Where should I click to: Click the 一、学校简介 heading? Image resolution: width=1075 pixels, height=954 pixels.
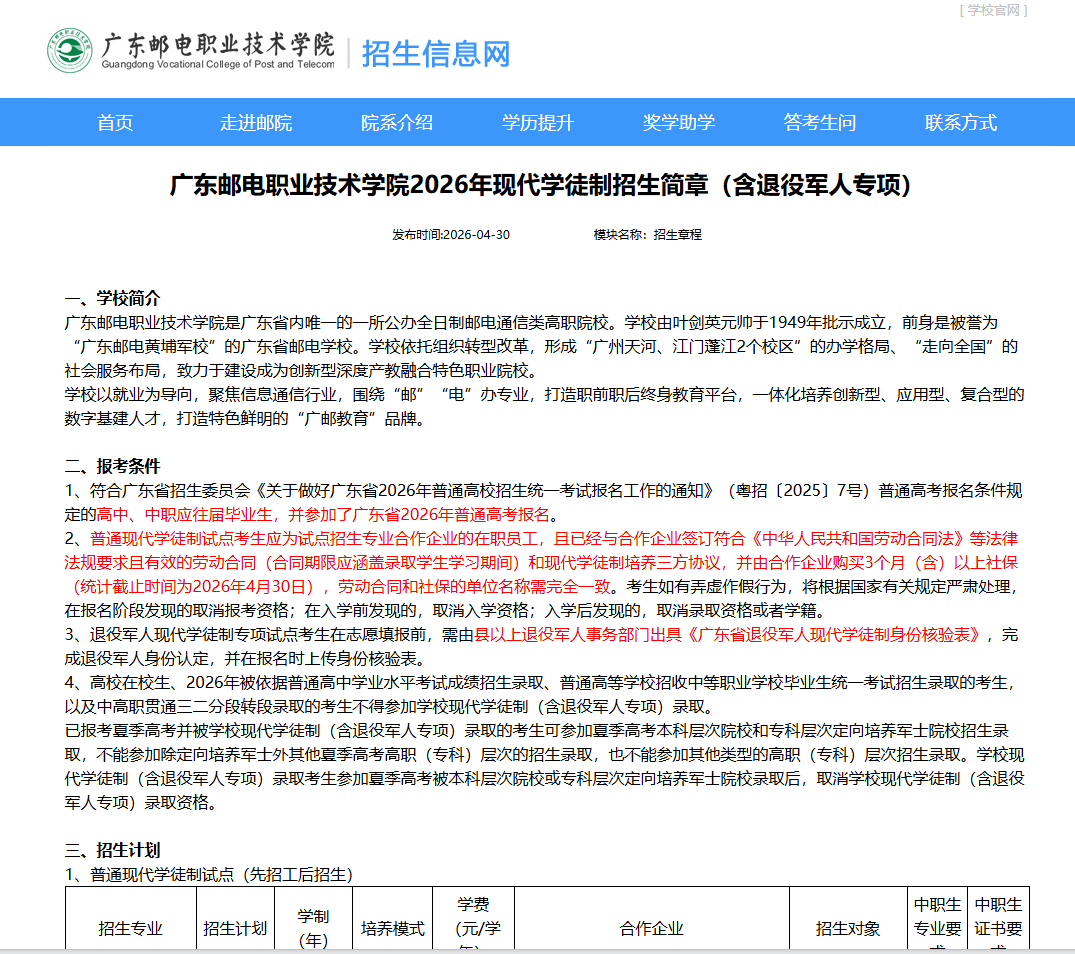point(112,298)
